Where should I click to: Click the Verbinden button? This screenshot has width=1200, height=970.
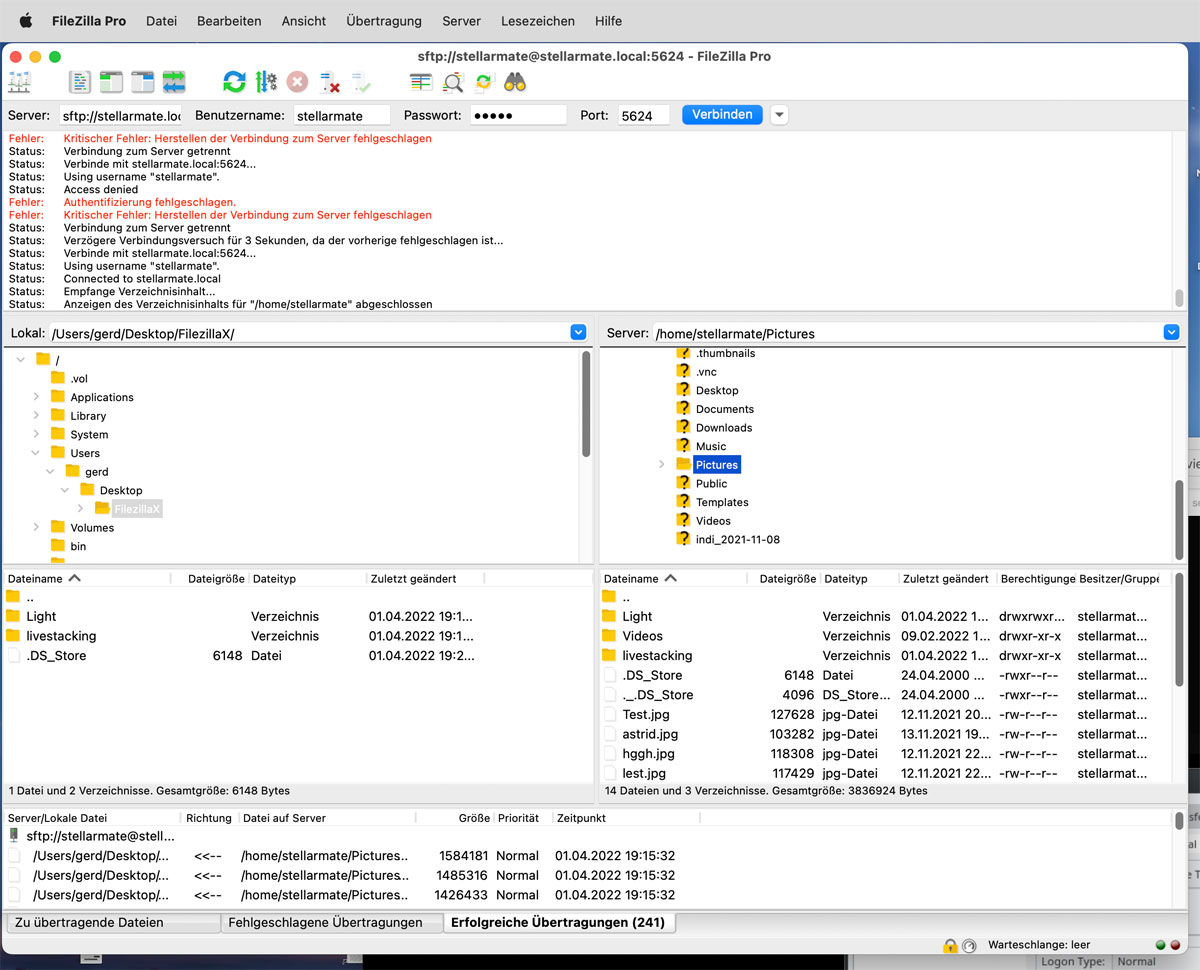tap(722, 115)
